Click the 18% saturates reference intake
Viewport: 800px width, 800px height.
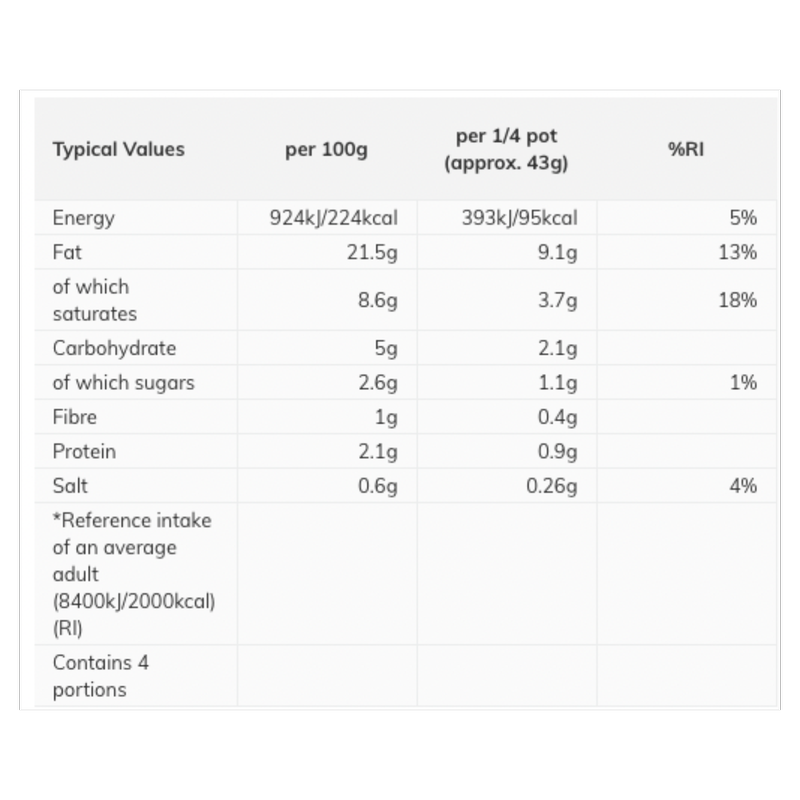click(x=737, y=300)
